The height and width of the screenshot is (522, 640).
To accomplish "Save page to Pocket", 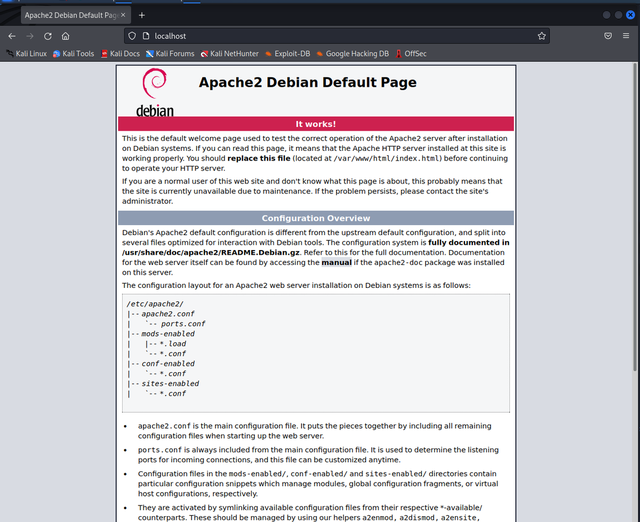I will tap(609, 35).
